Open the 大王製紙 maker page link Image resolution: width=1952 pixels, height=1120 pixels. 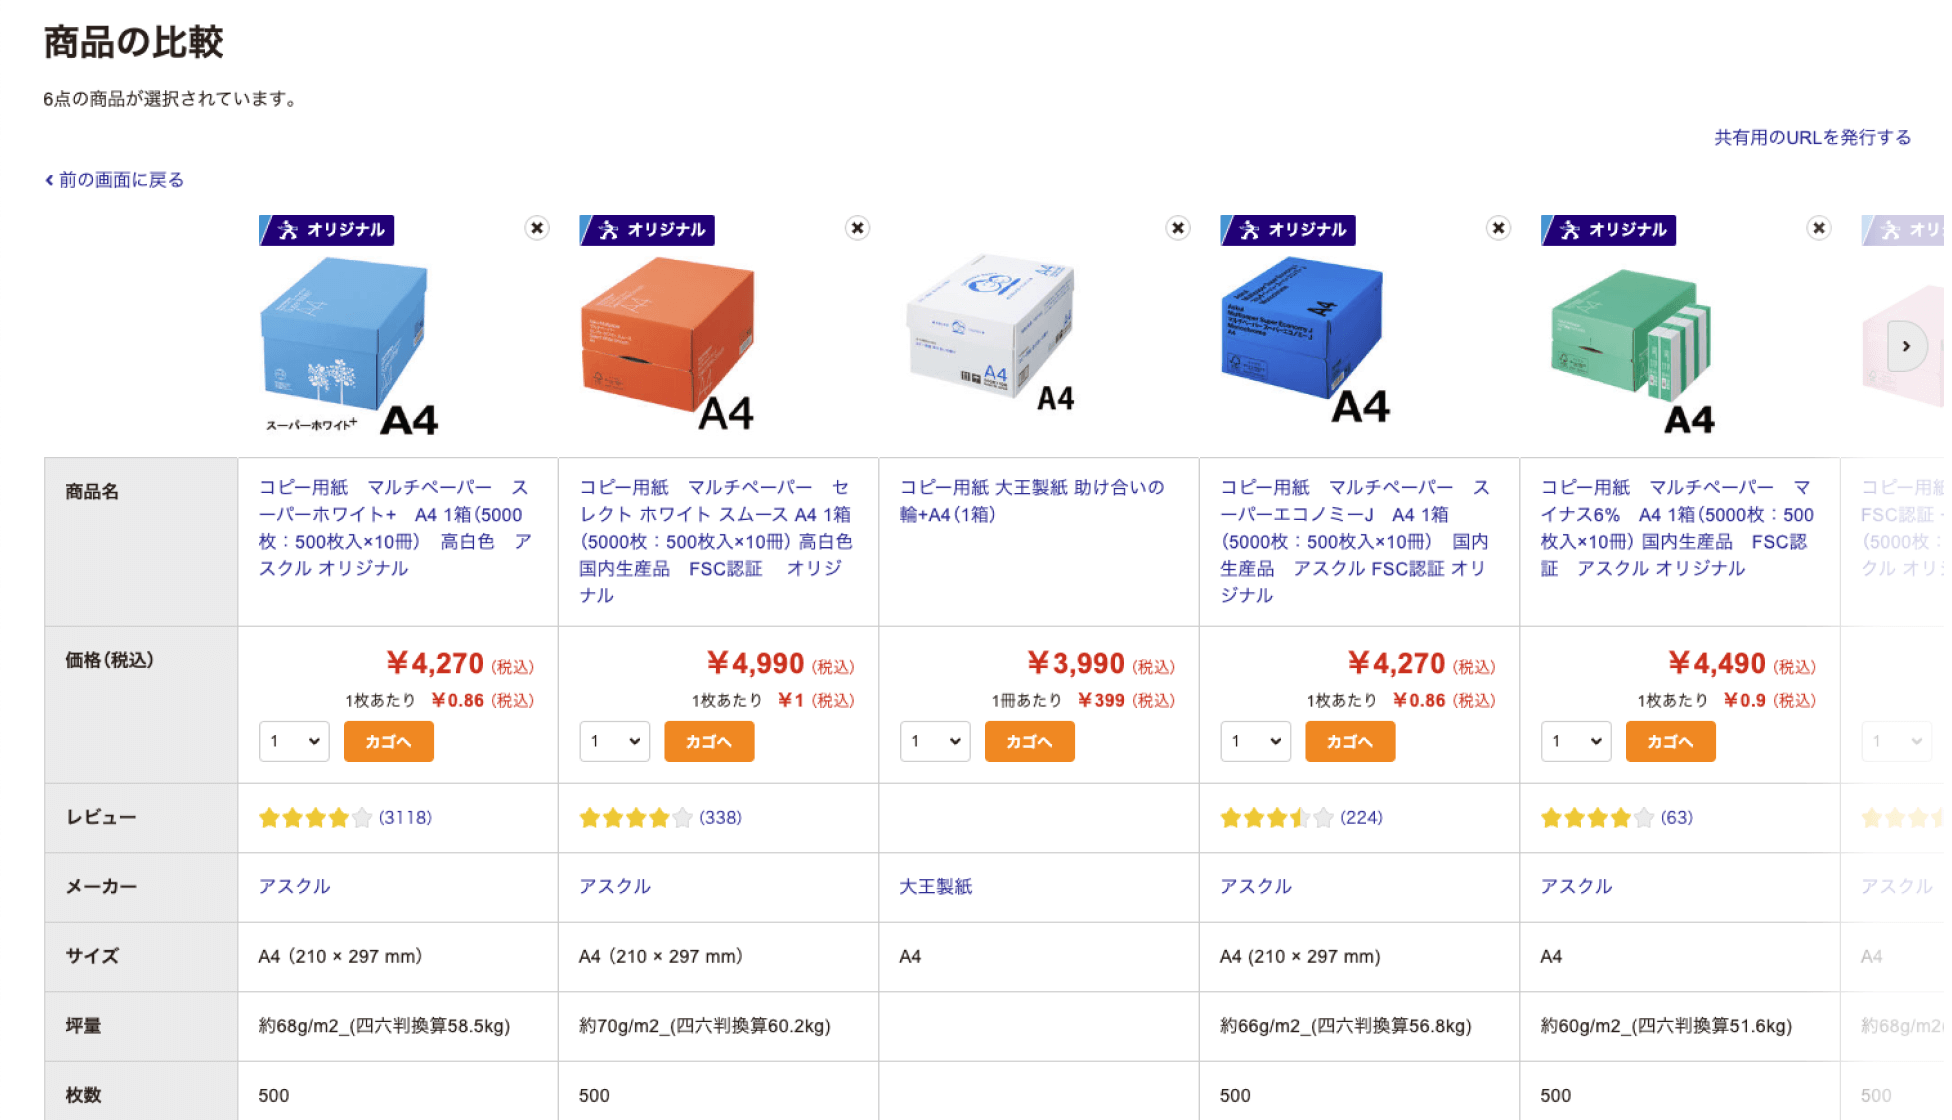pos(936,886)
